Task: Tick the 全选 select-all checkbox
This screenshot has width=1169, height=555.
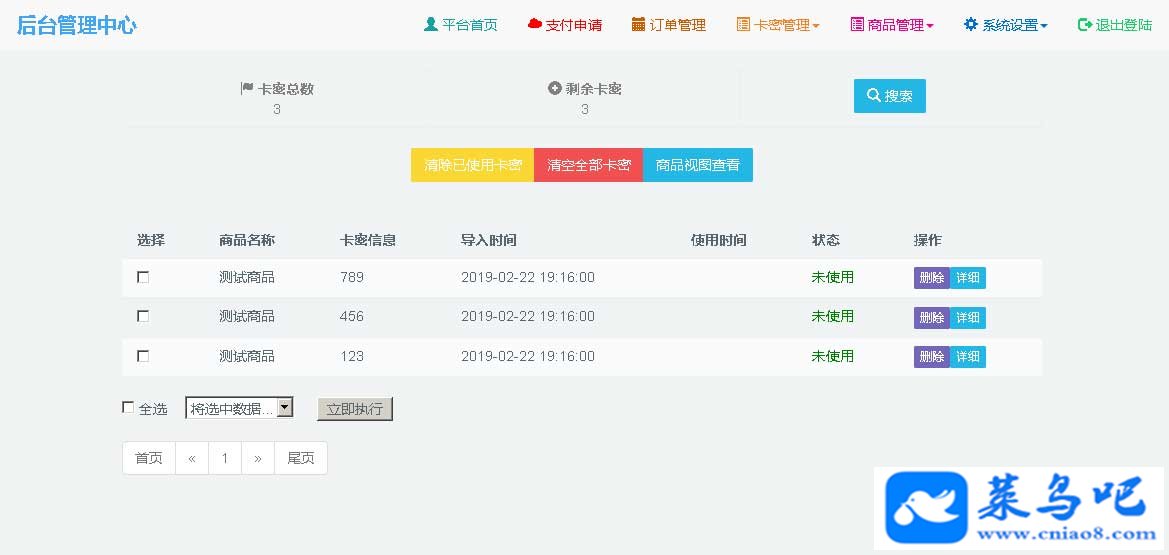Action: [x=128, y=407]
